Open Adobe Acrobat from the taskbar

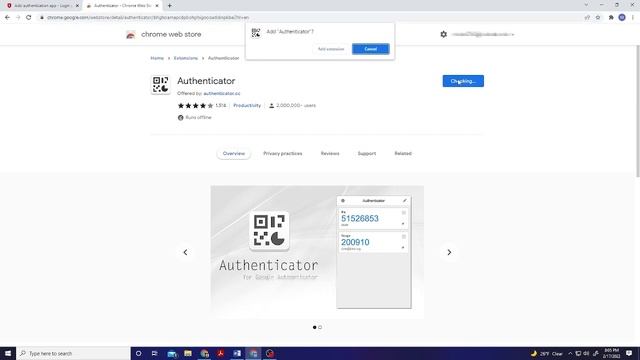coord(220,353)
